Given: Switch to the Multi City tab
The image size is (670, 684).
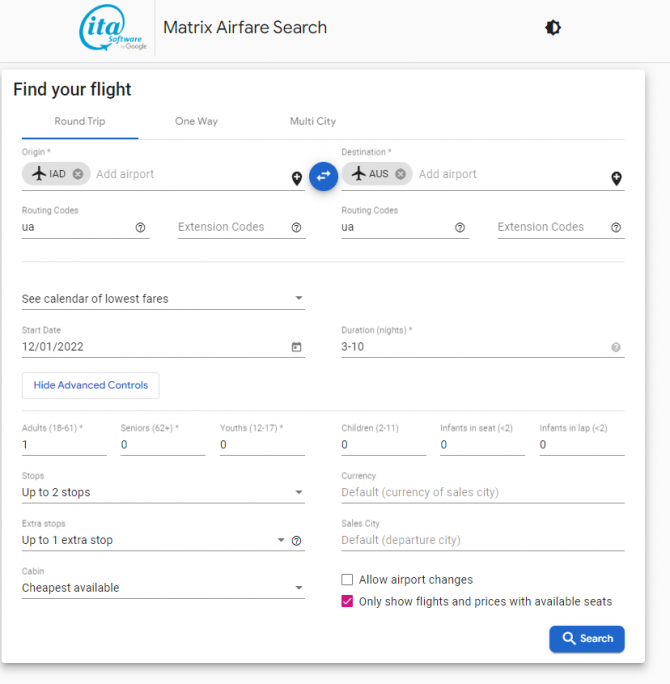Looking at the screenshot, I should click(313, 121).
